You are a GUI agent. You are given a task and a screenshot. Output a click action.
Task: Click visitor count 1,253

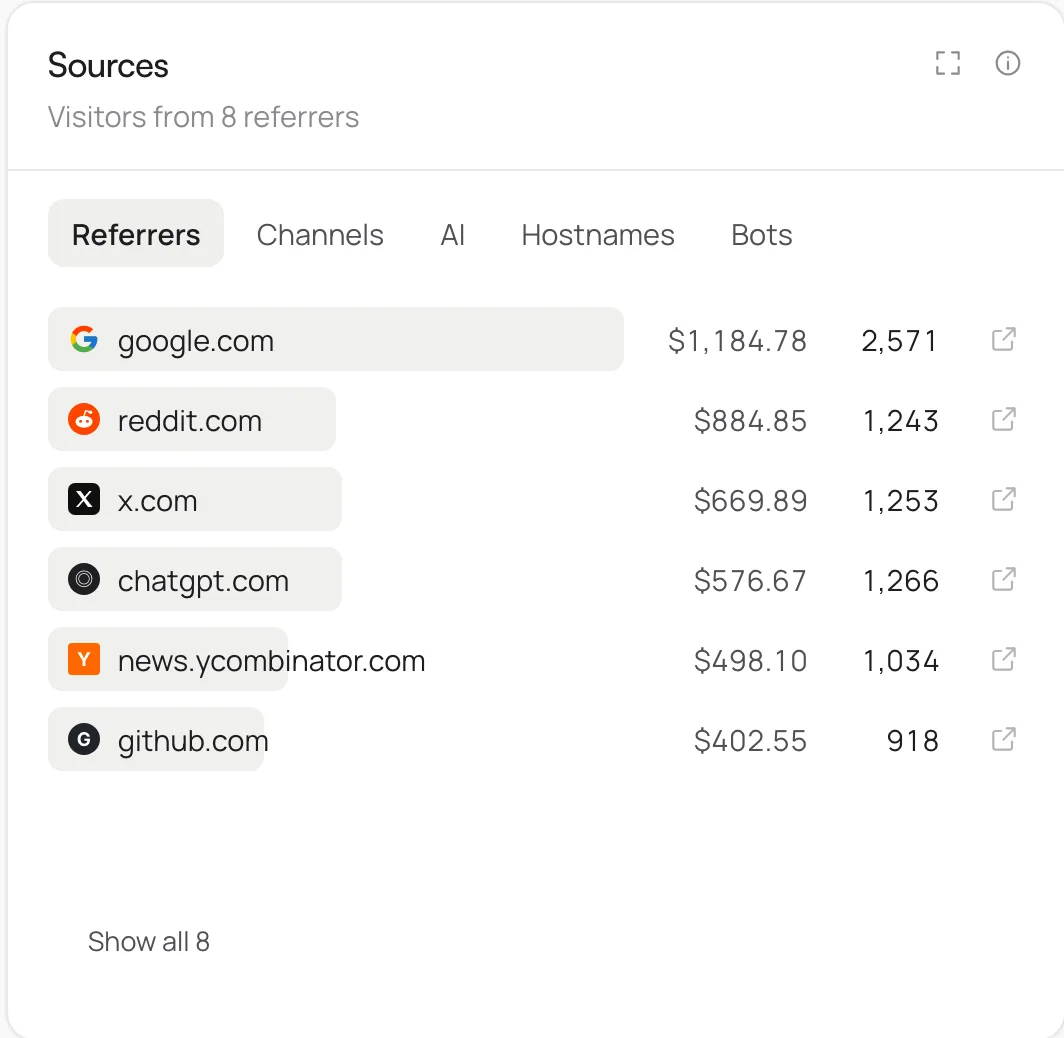(900, 501)
